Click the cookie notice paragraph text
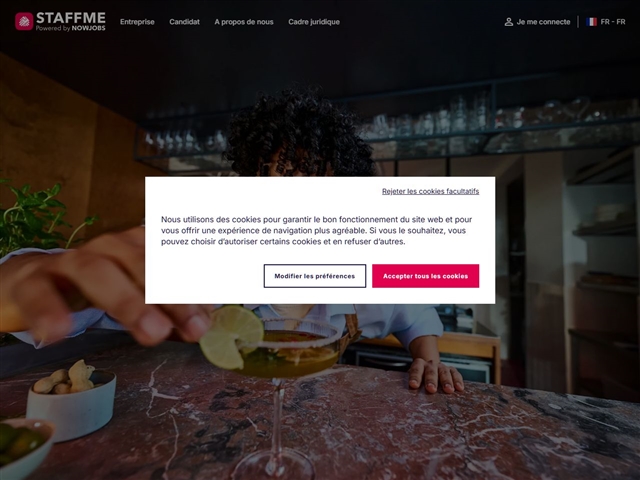 click(x=316, y=230)
